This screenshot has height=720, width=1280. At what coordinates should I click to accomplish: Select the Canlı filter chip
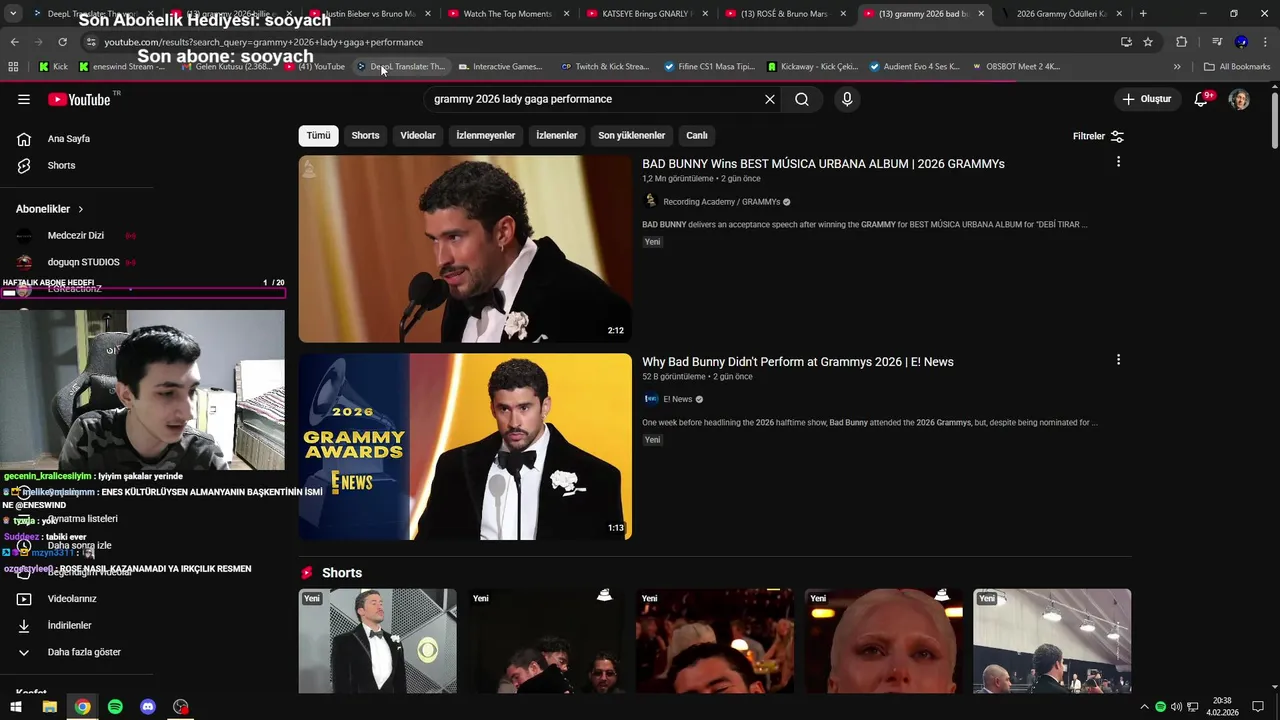coord(697,136)
